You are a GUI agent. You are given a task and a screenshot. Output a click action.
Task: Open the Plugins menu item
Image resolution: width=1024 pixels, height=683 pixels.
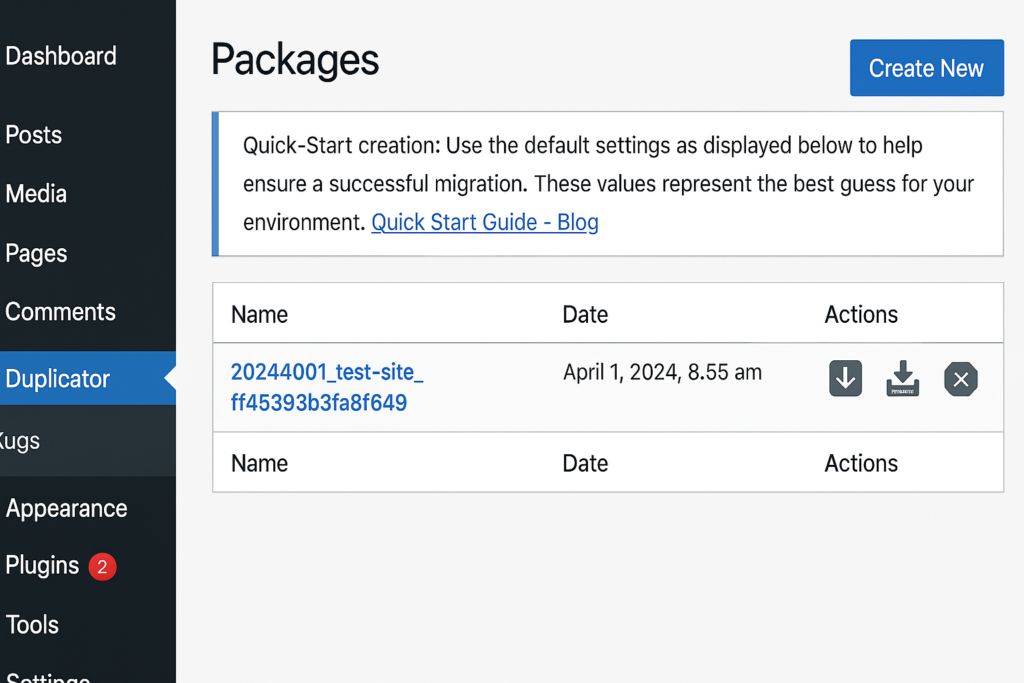tap(42, 566)
